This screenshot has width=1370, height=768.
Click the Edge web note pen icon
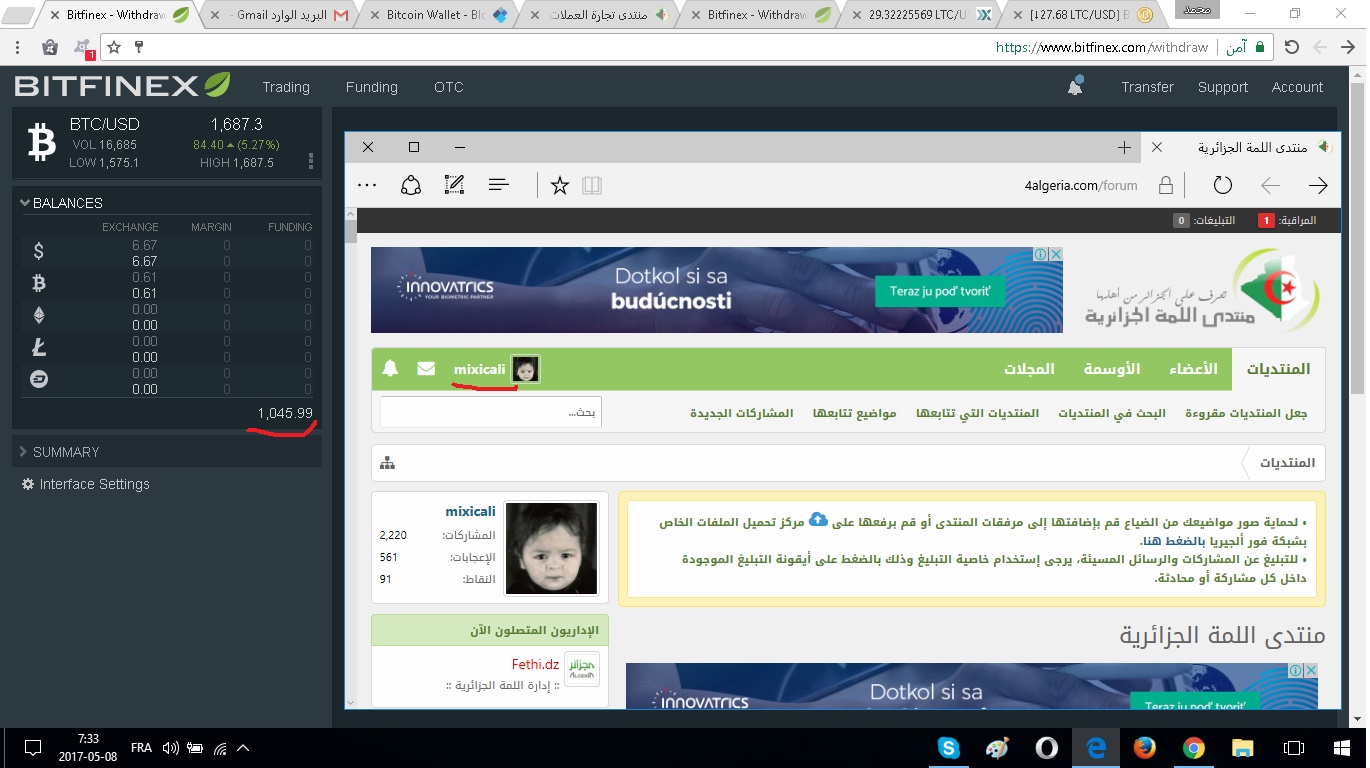[x=454, y=185]
